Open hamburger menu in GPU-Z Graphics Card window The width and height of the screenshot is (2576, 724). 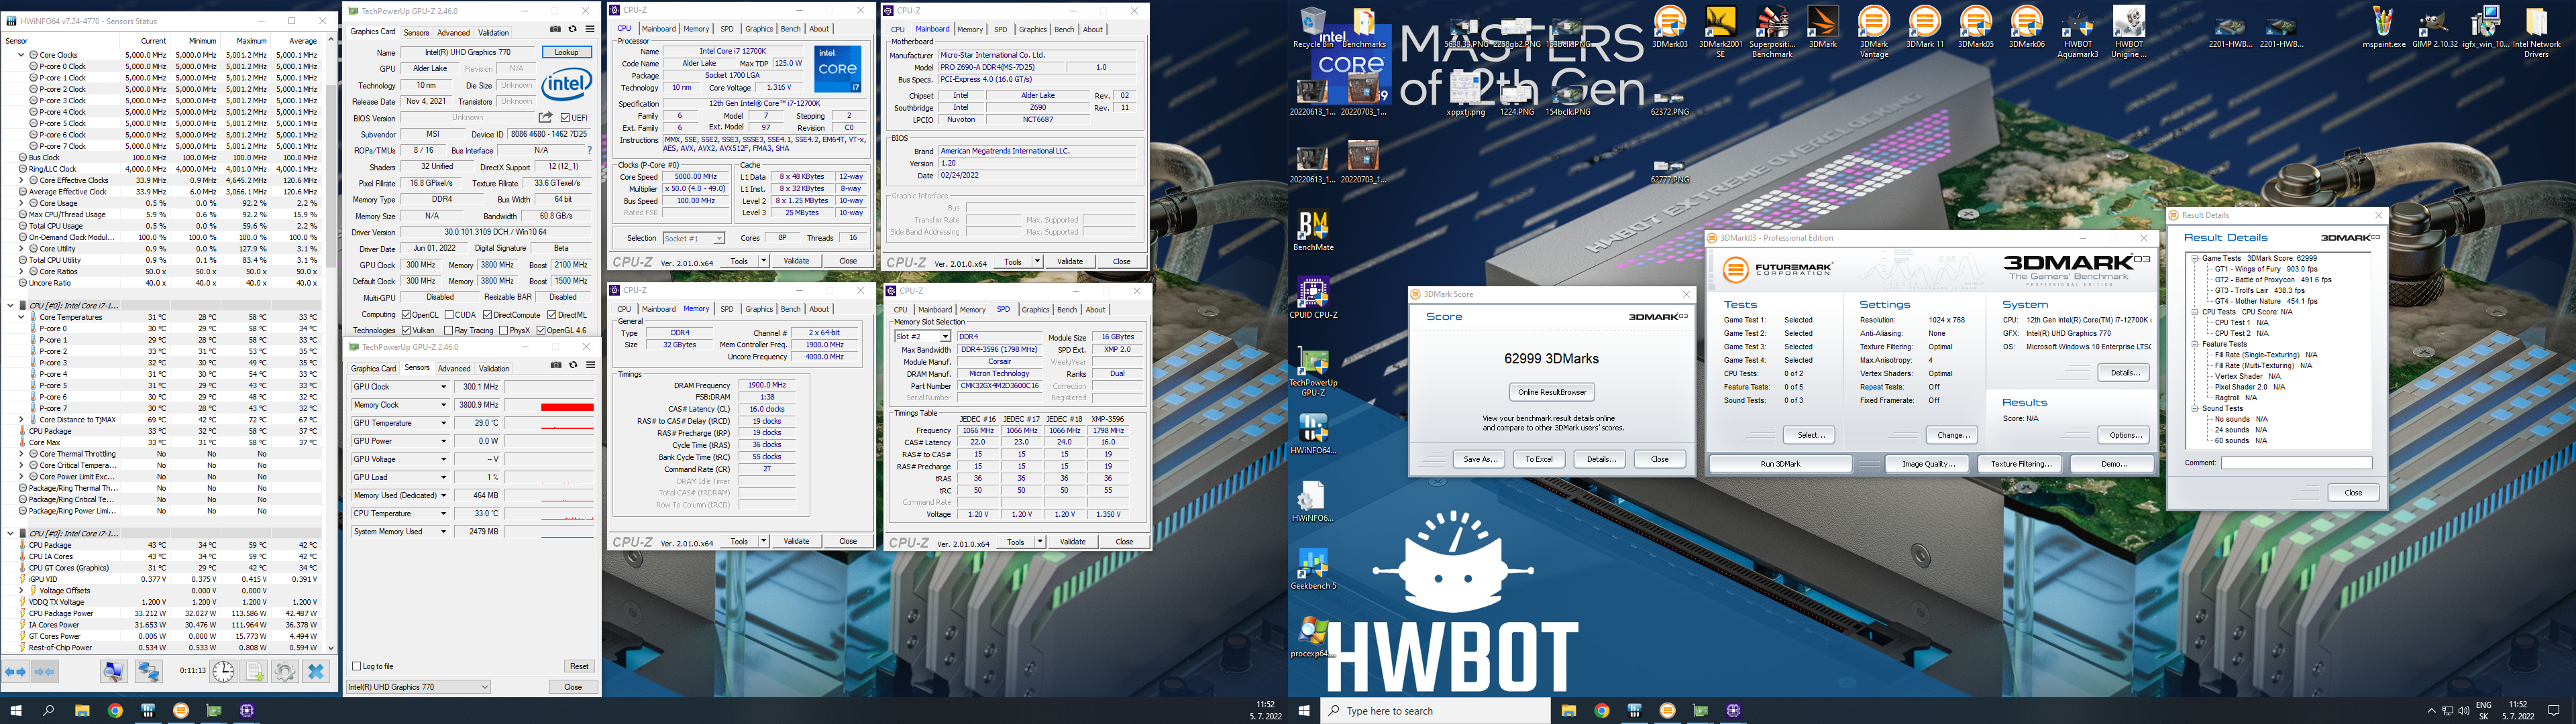(589, 29)
